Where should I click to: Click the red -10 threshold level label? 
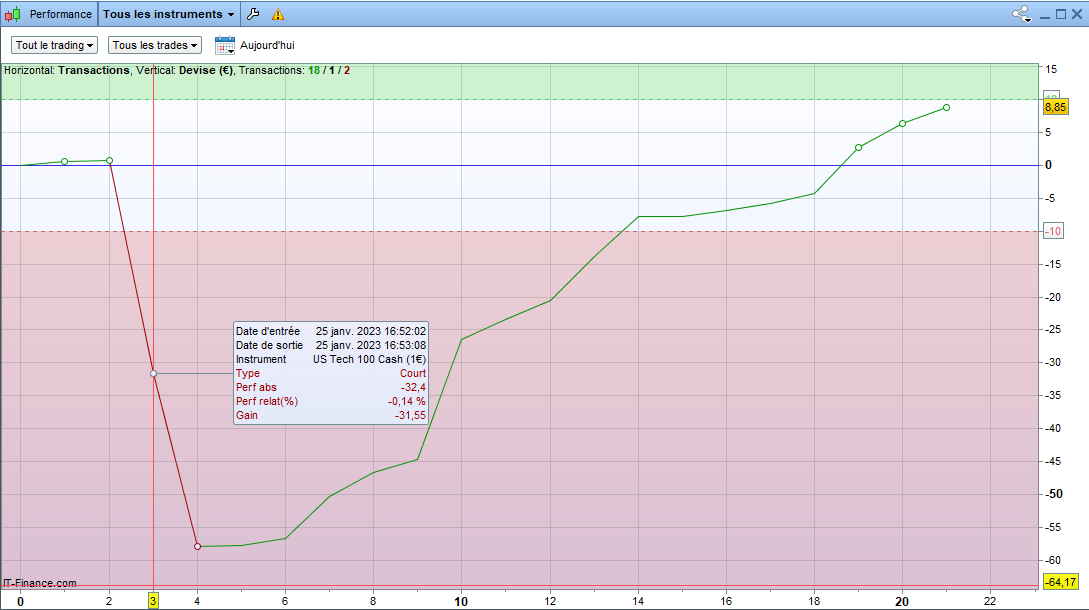(1053, 232)
